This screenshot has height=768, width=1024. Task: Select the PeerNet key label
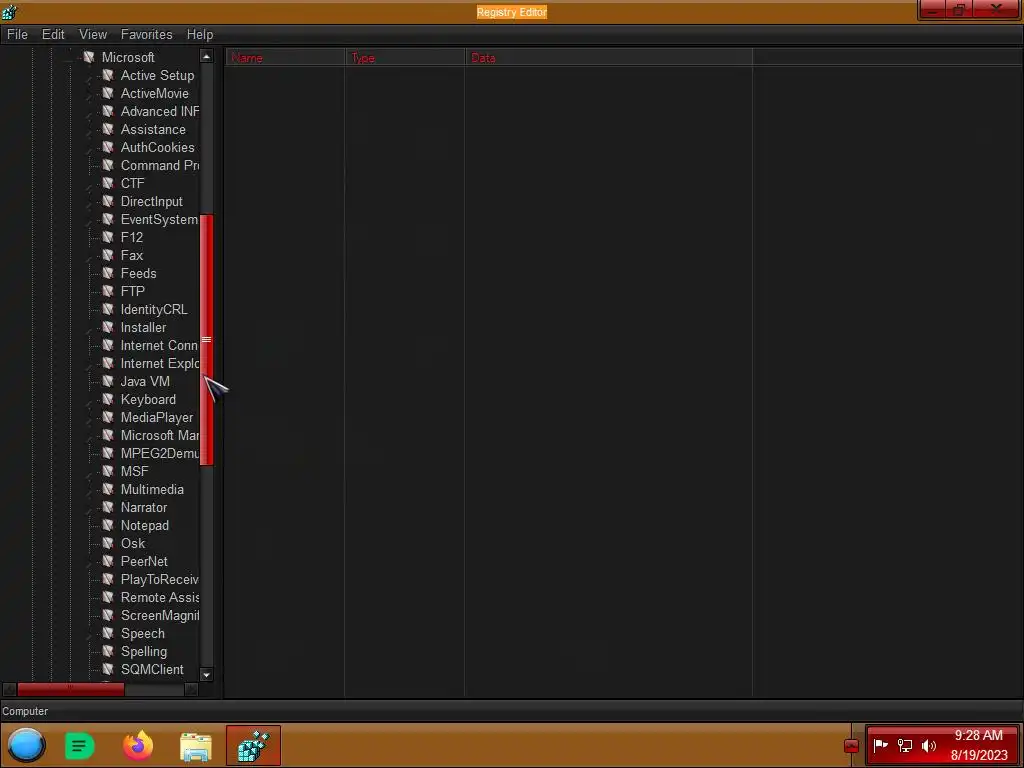pyautogui.click(x=144, y=561)
